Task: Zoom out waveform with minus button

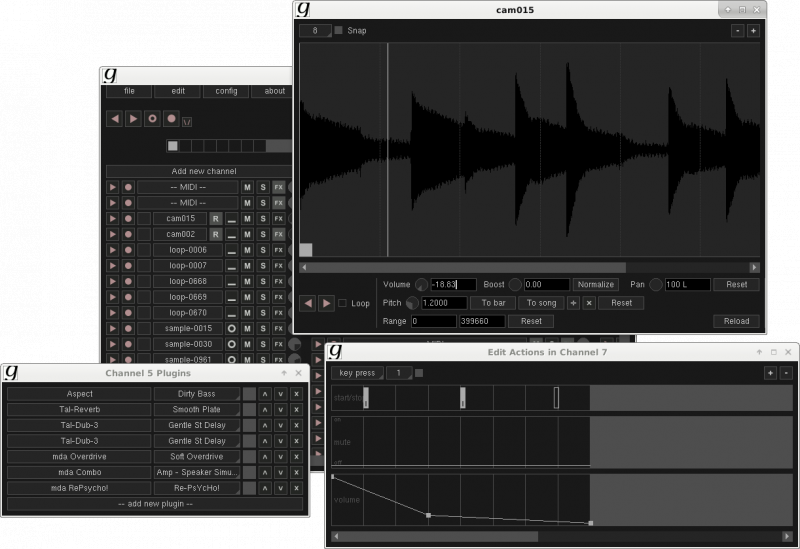Action: tap(738, 31)
